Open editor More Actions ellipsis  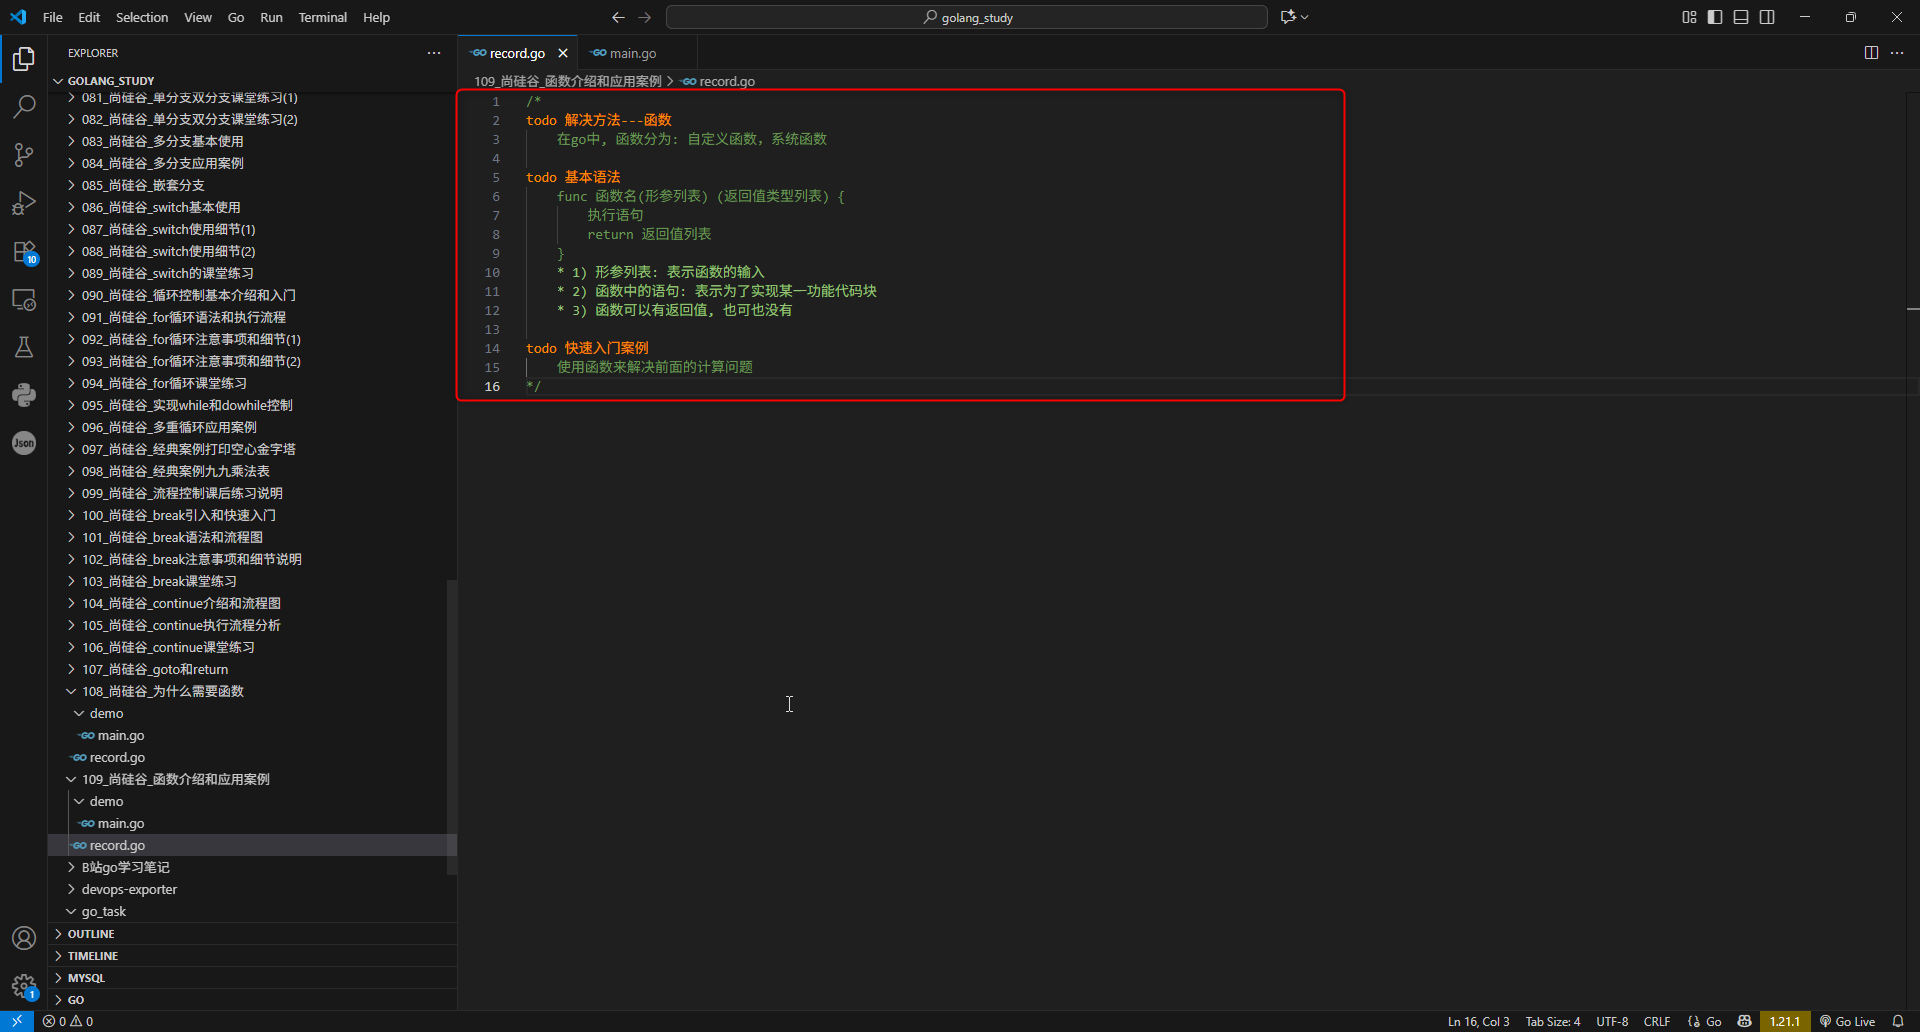(1897, 53)
